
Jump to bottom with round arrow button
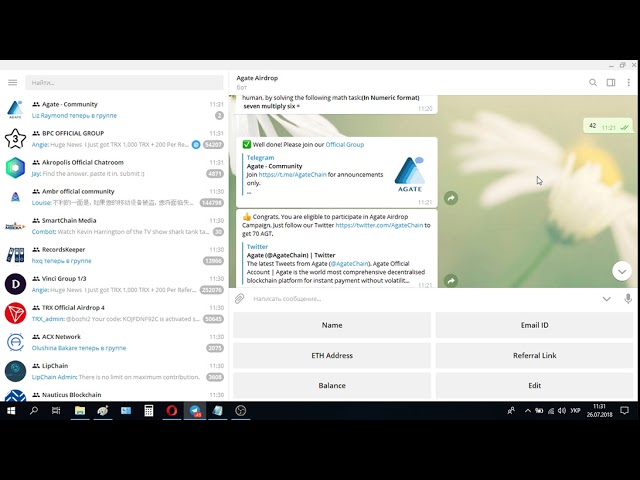(622, 271)
